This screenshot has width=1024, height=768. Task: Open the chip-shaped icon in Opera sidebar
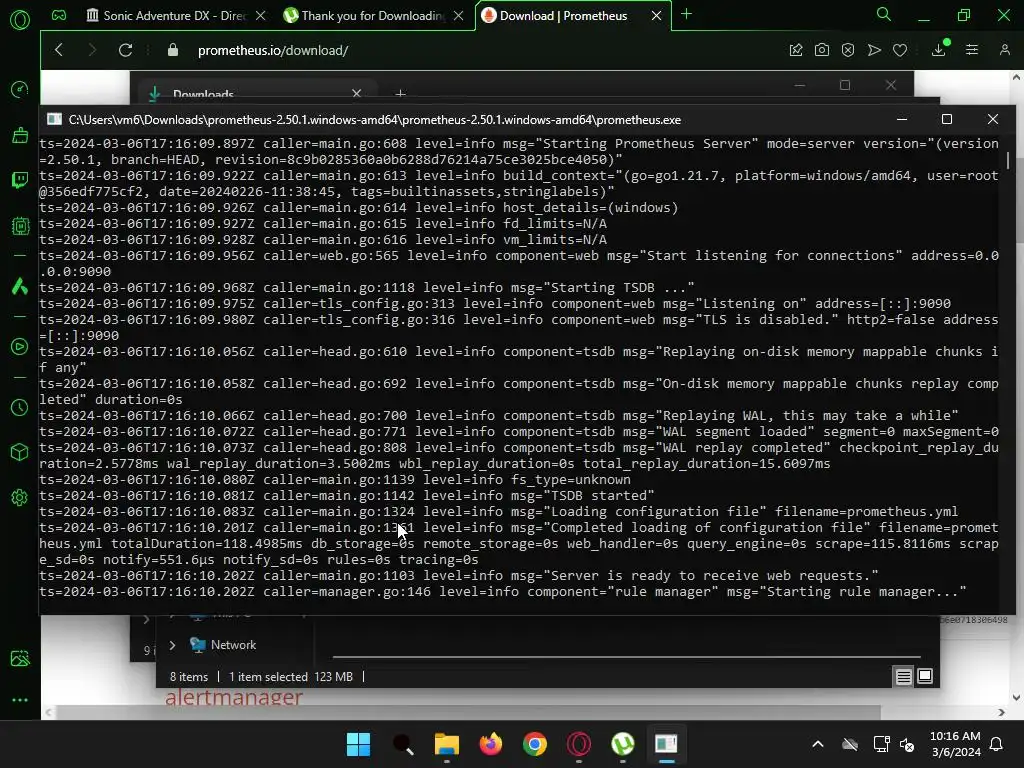[20, 226]
